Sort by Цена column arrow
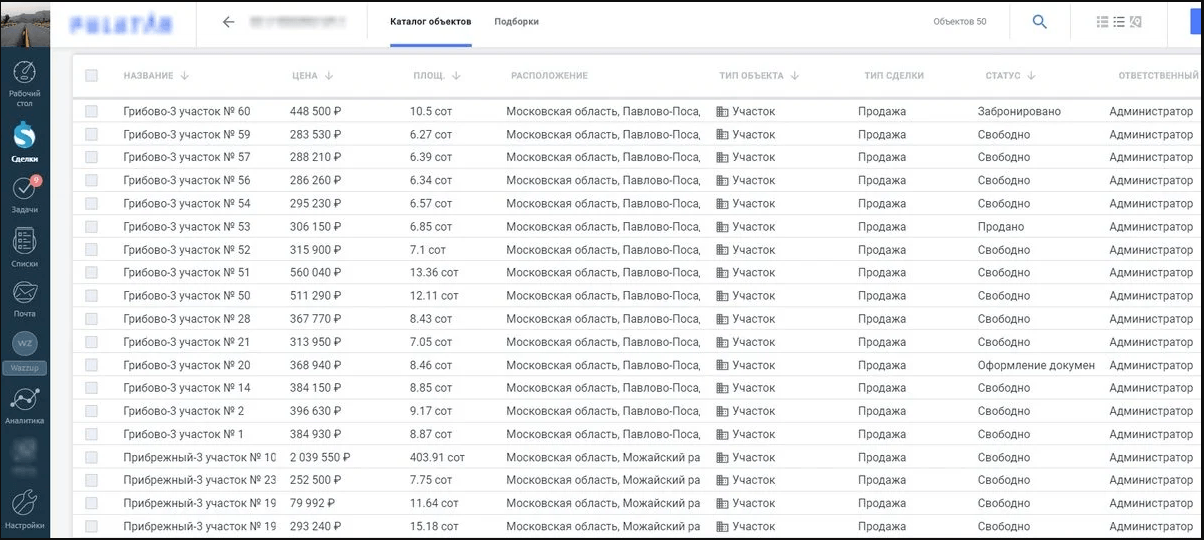The image size is (1204, 540). tap(329, 76)
